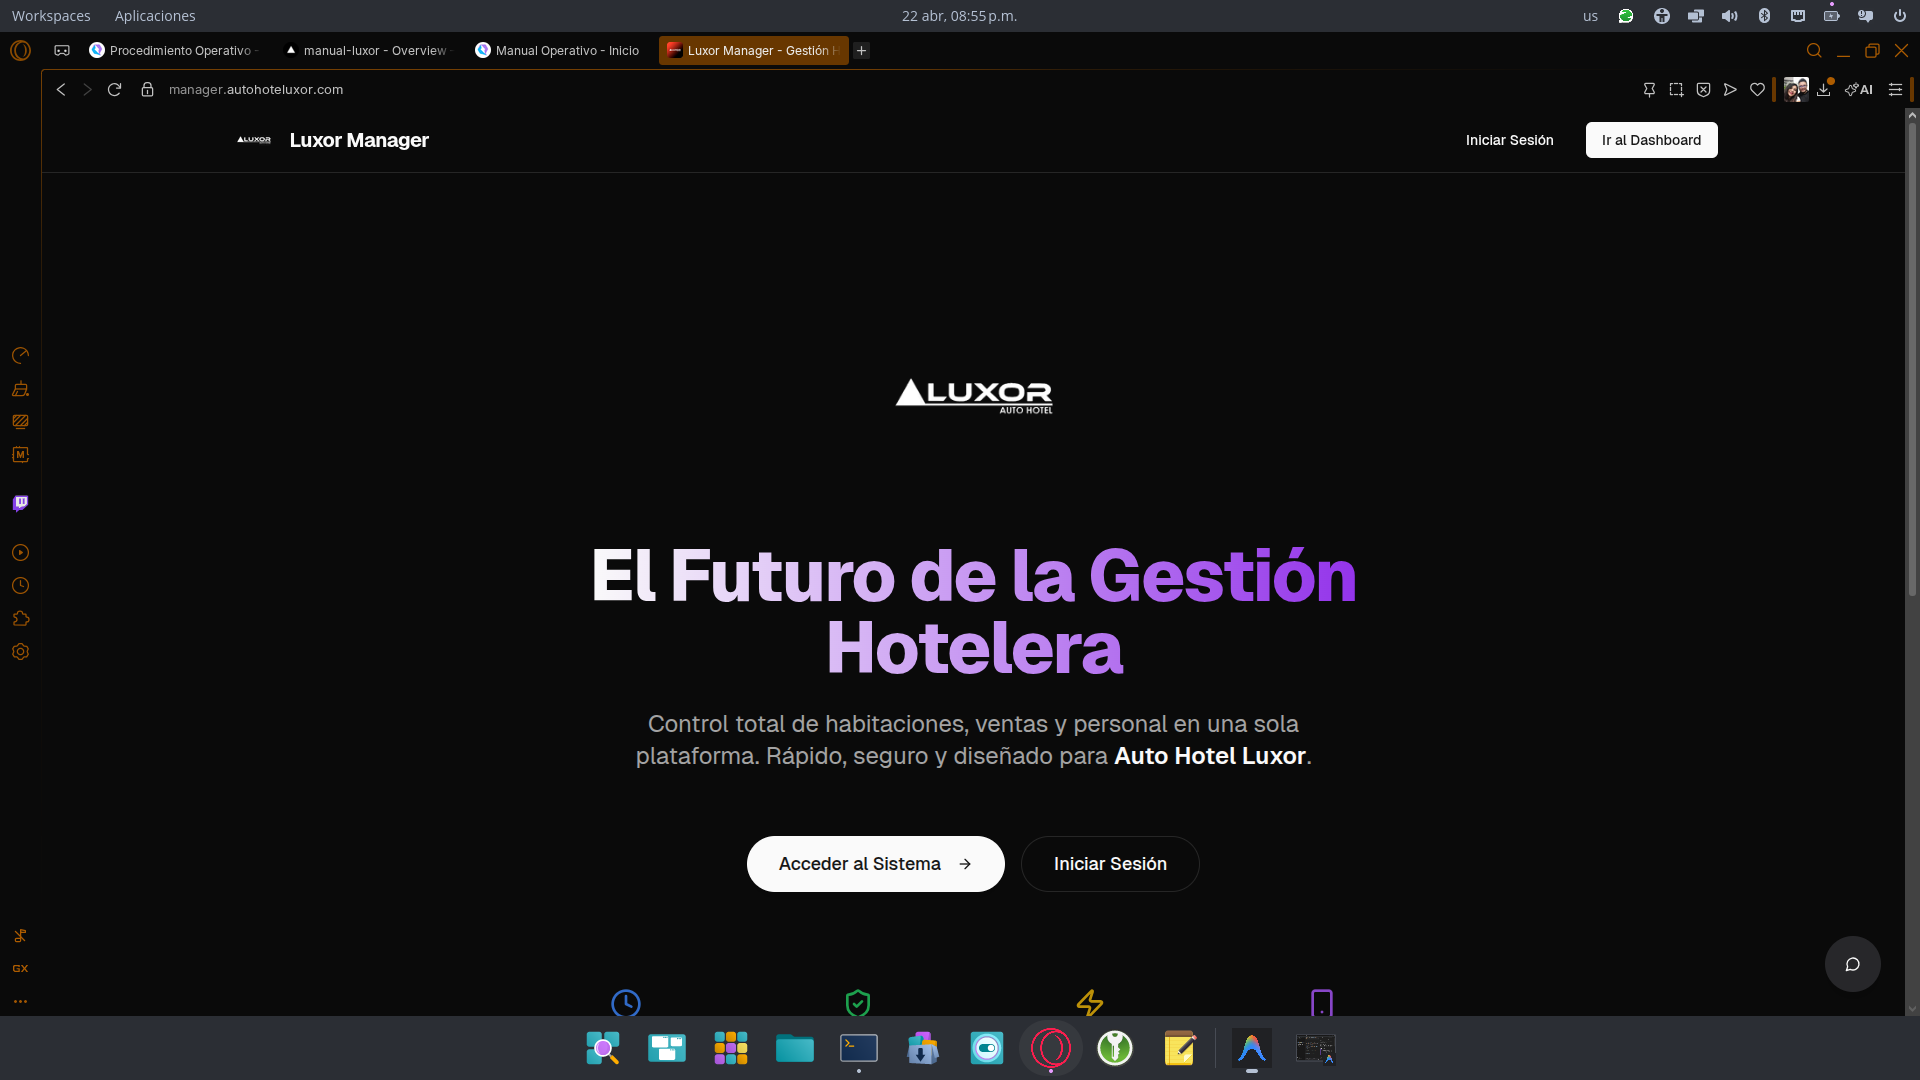Open the snapshot capture tool
1920x1080 pixels.
1676,90
